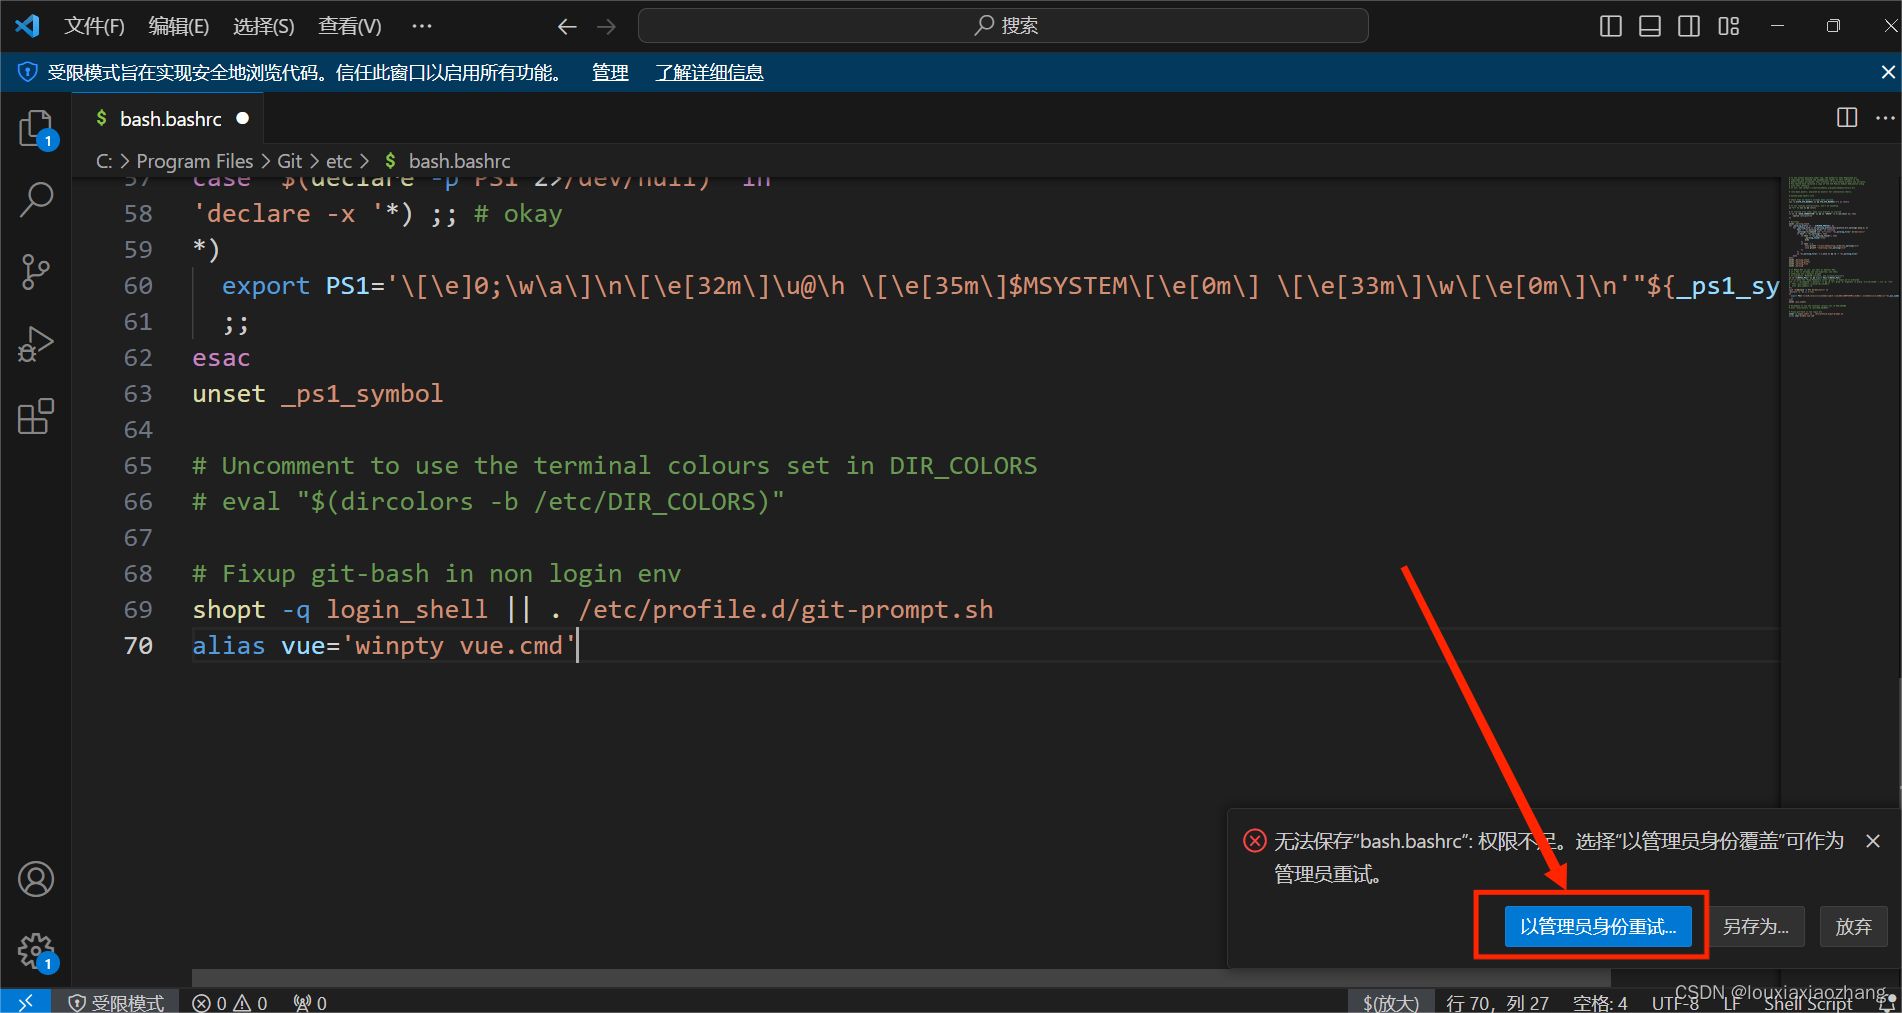Expand the Git breadcrumb segment
1902x1013 pixels.
click(289, 161)
